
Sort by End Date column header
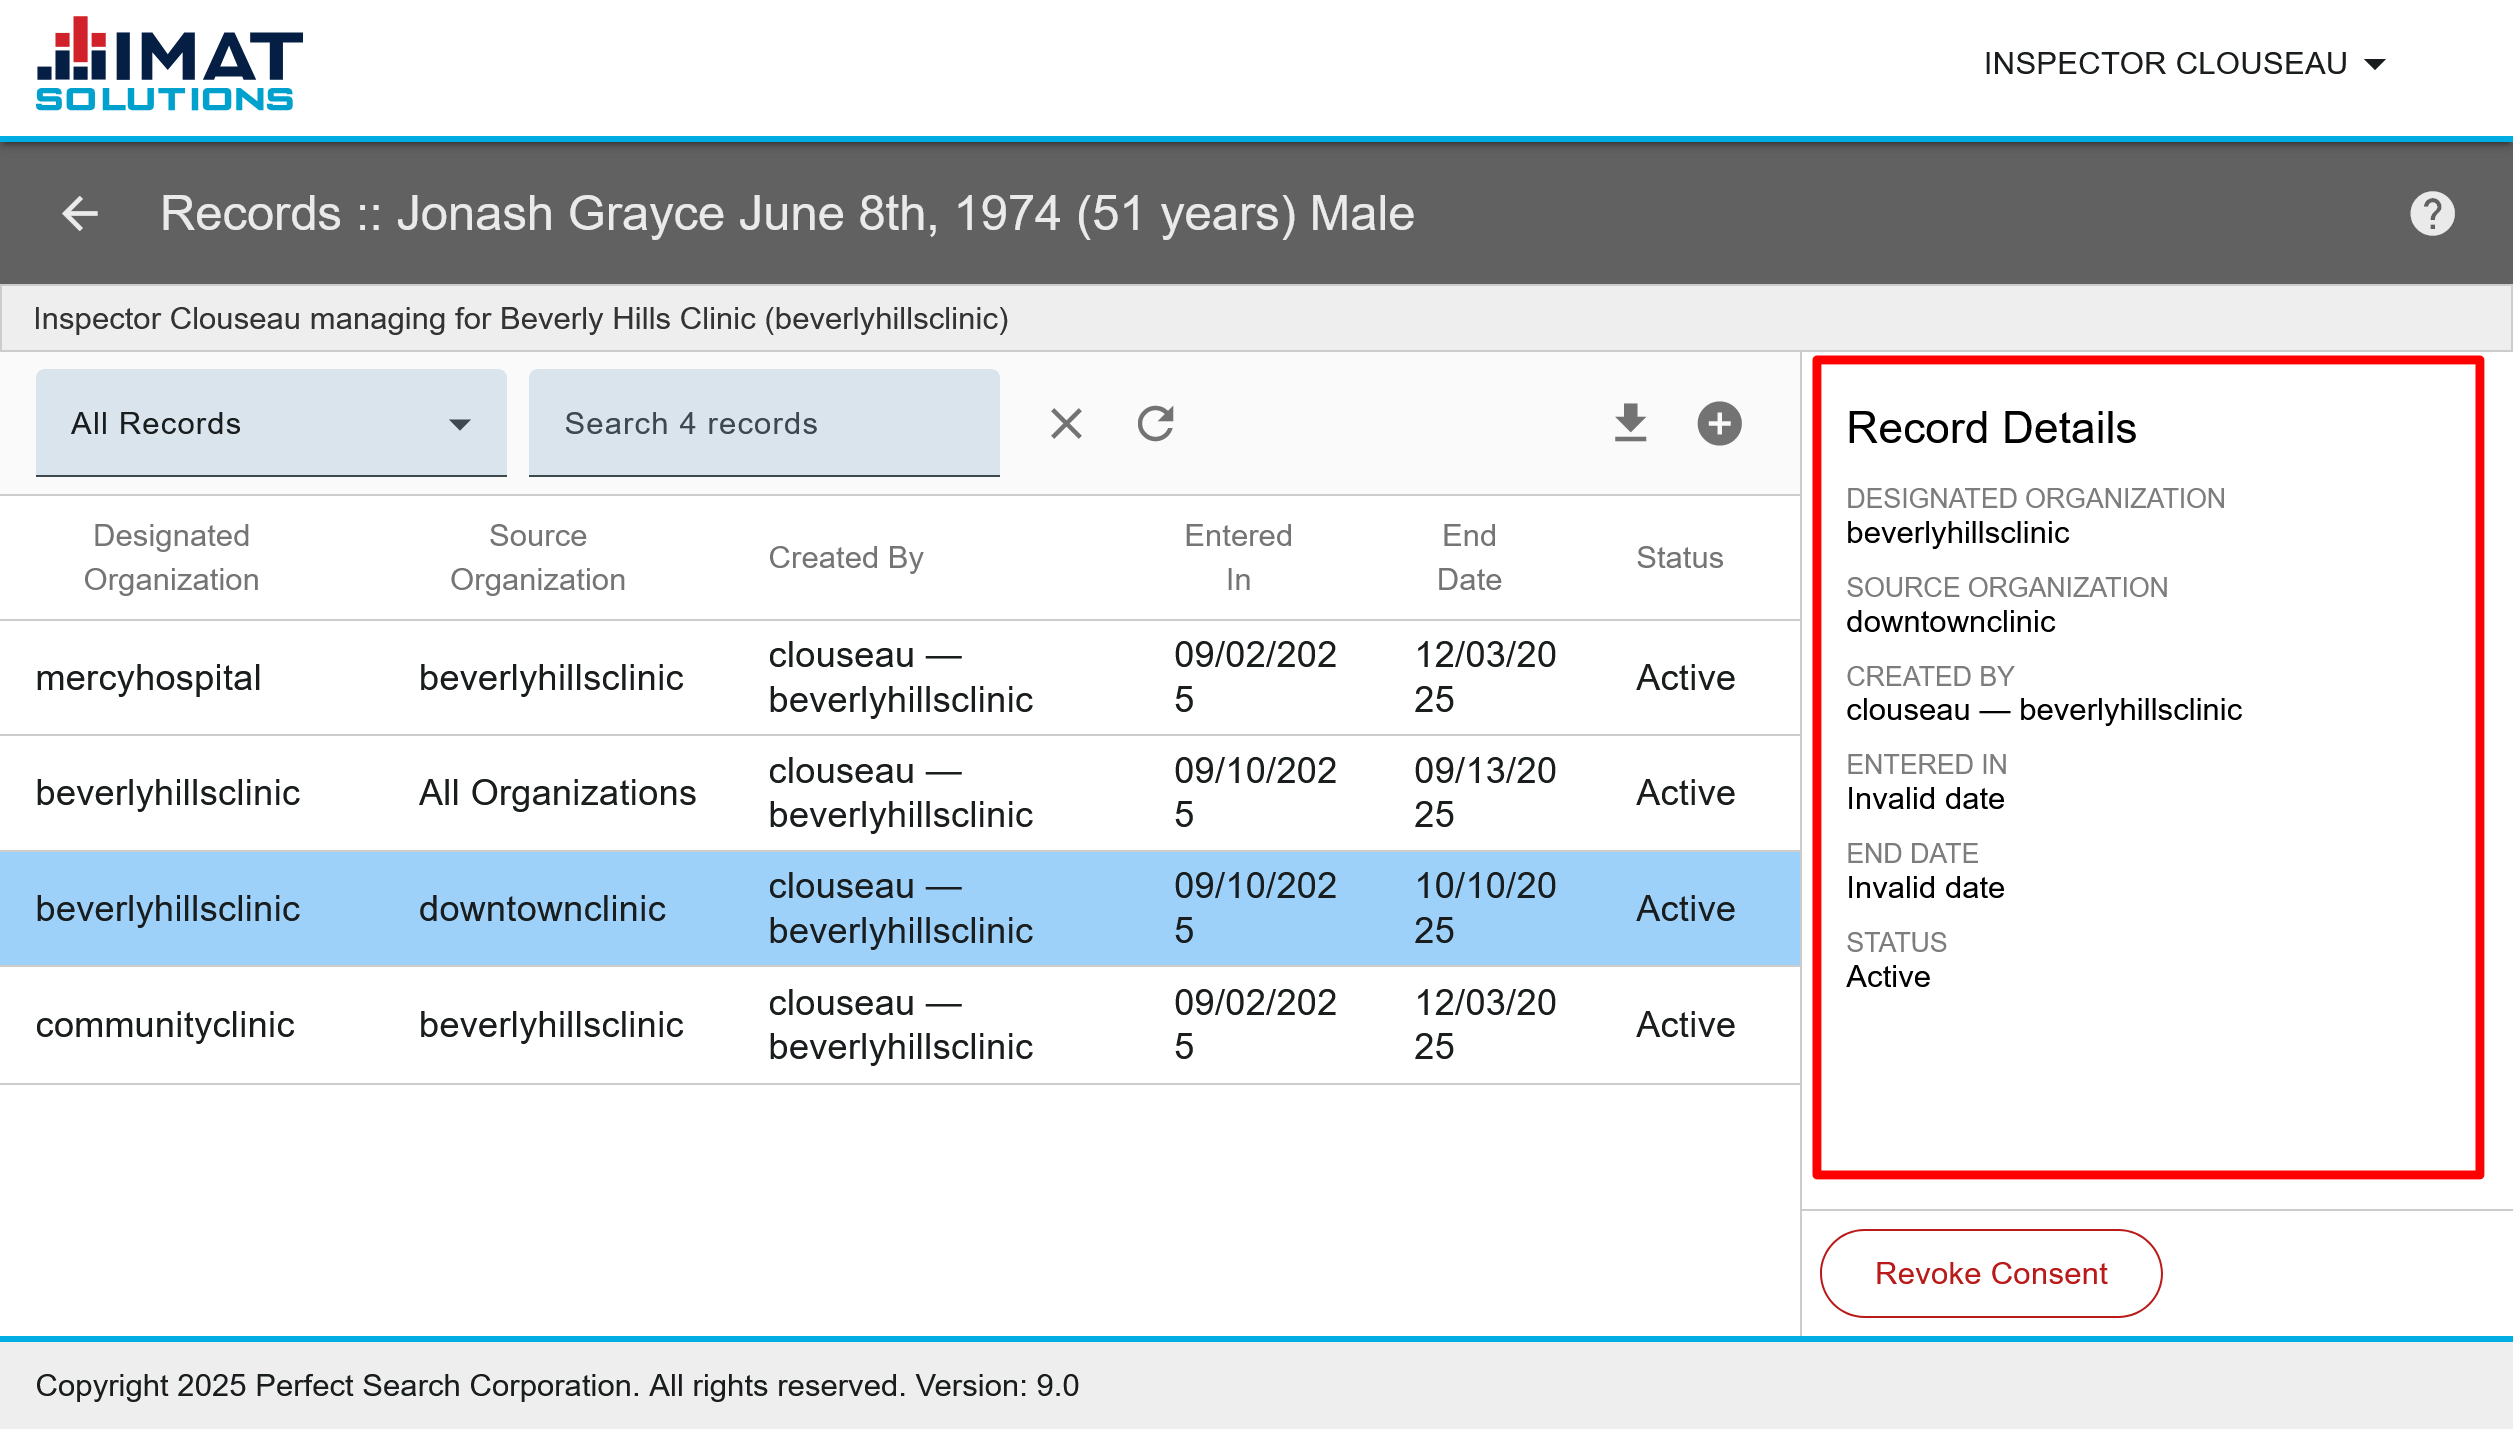[1468, 557]
